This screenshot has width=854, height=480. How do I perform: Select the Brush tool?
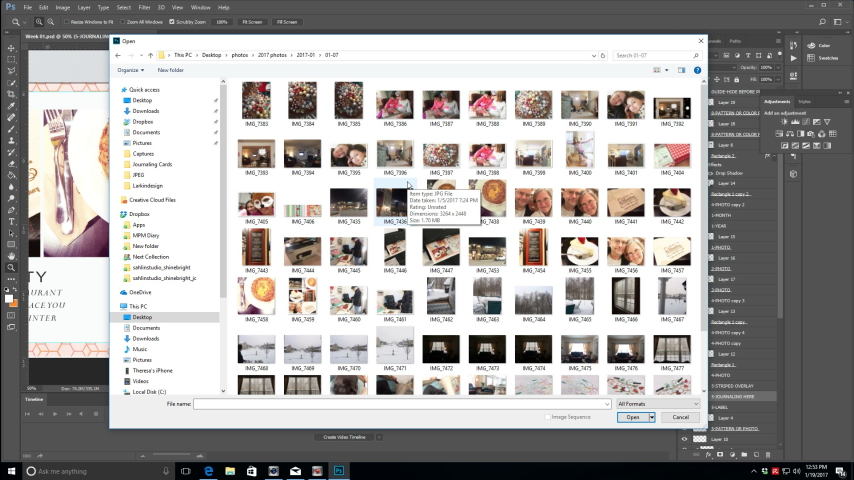point(11,129)
